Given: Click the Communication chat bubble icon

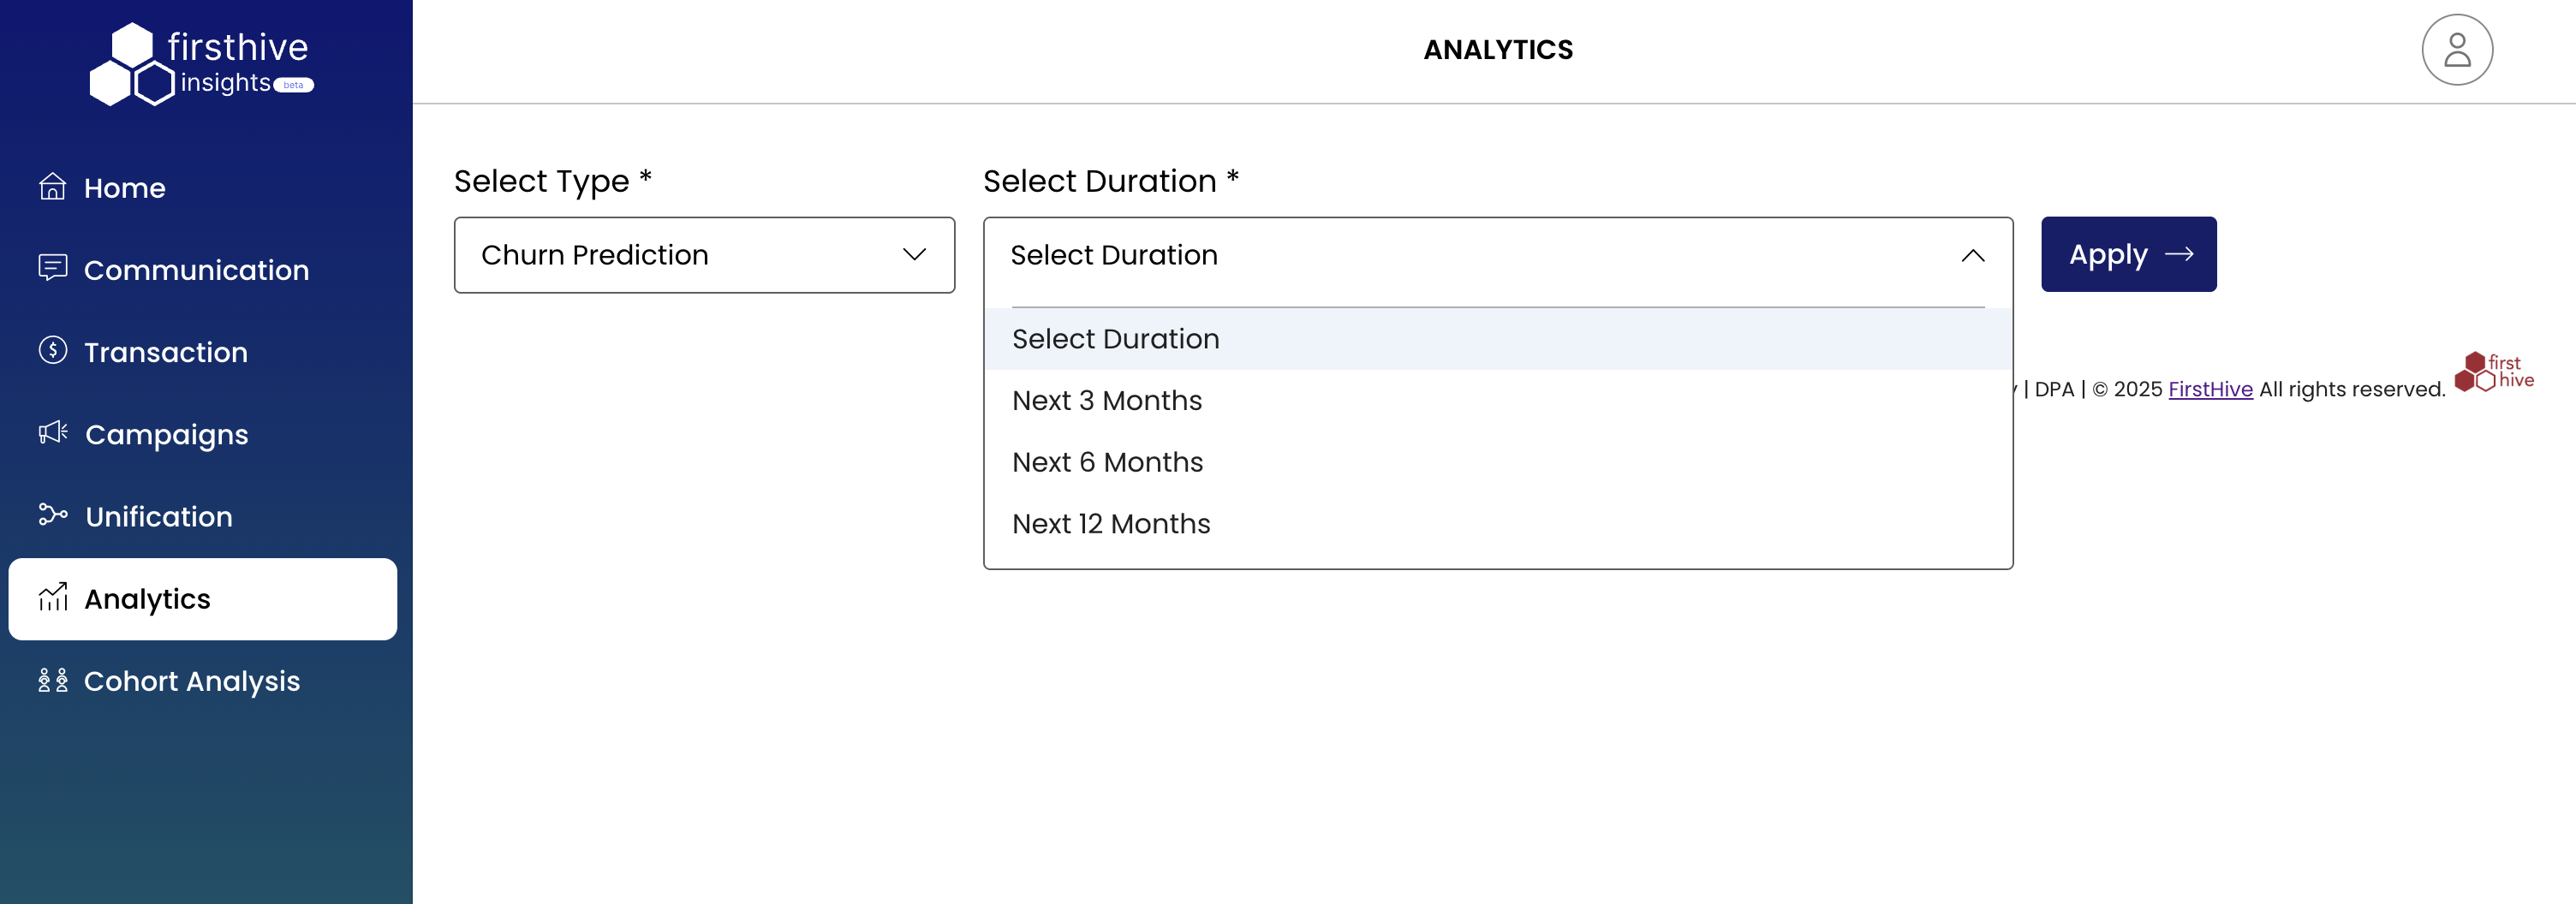Looking at the screenshot, I should click(52, 268).
